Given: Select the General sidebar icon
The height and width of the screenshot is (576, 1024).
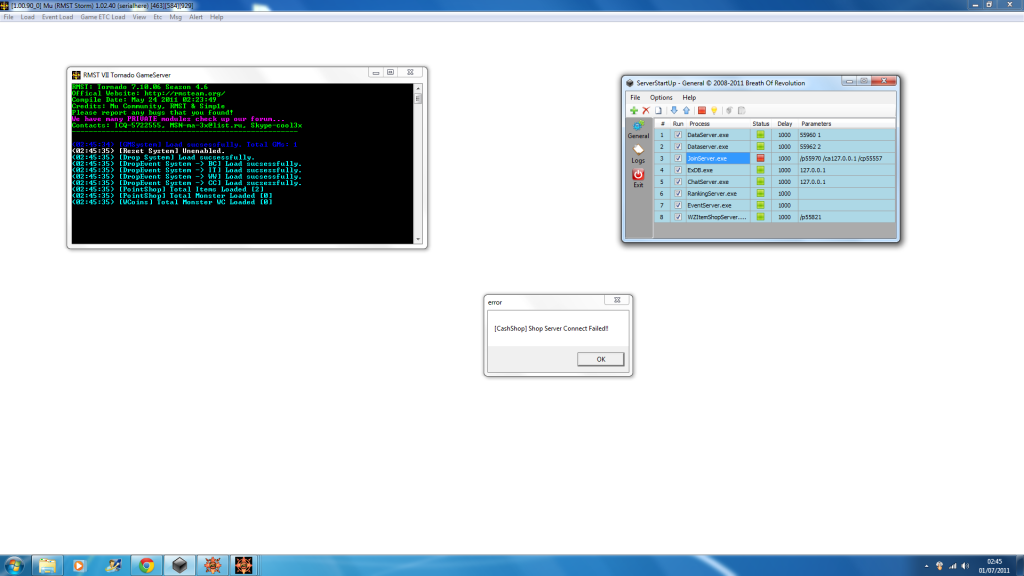Looking at the screenshot, I should tap(638, 128).
